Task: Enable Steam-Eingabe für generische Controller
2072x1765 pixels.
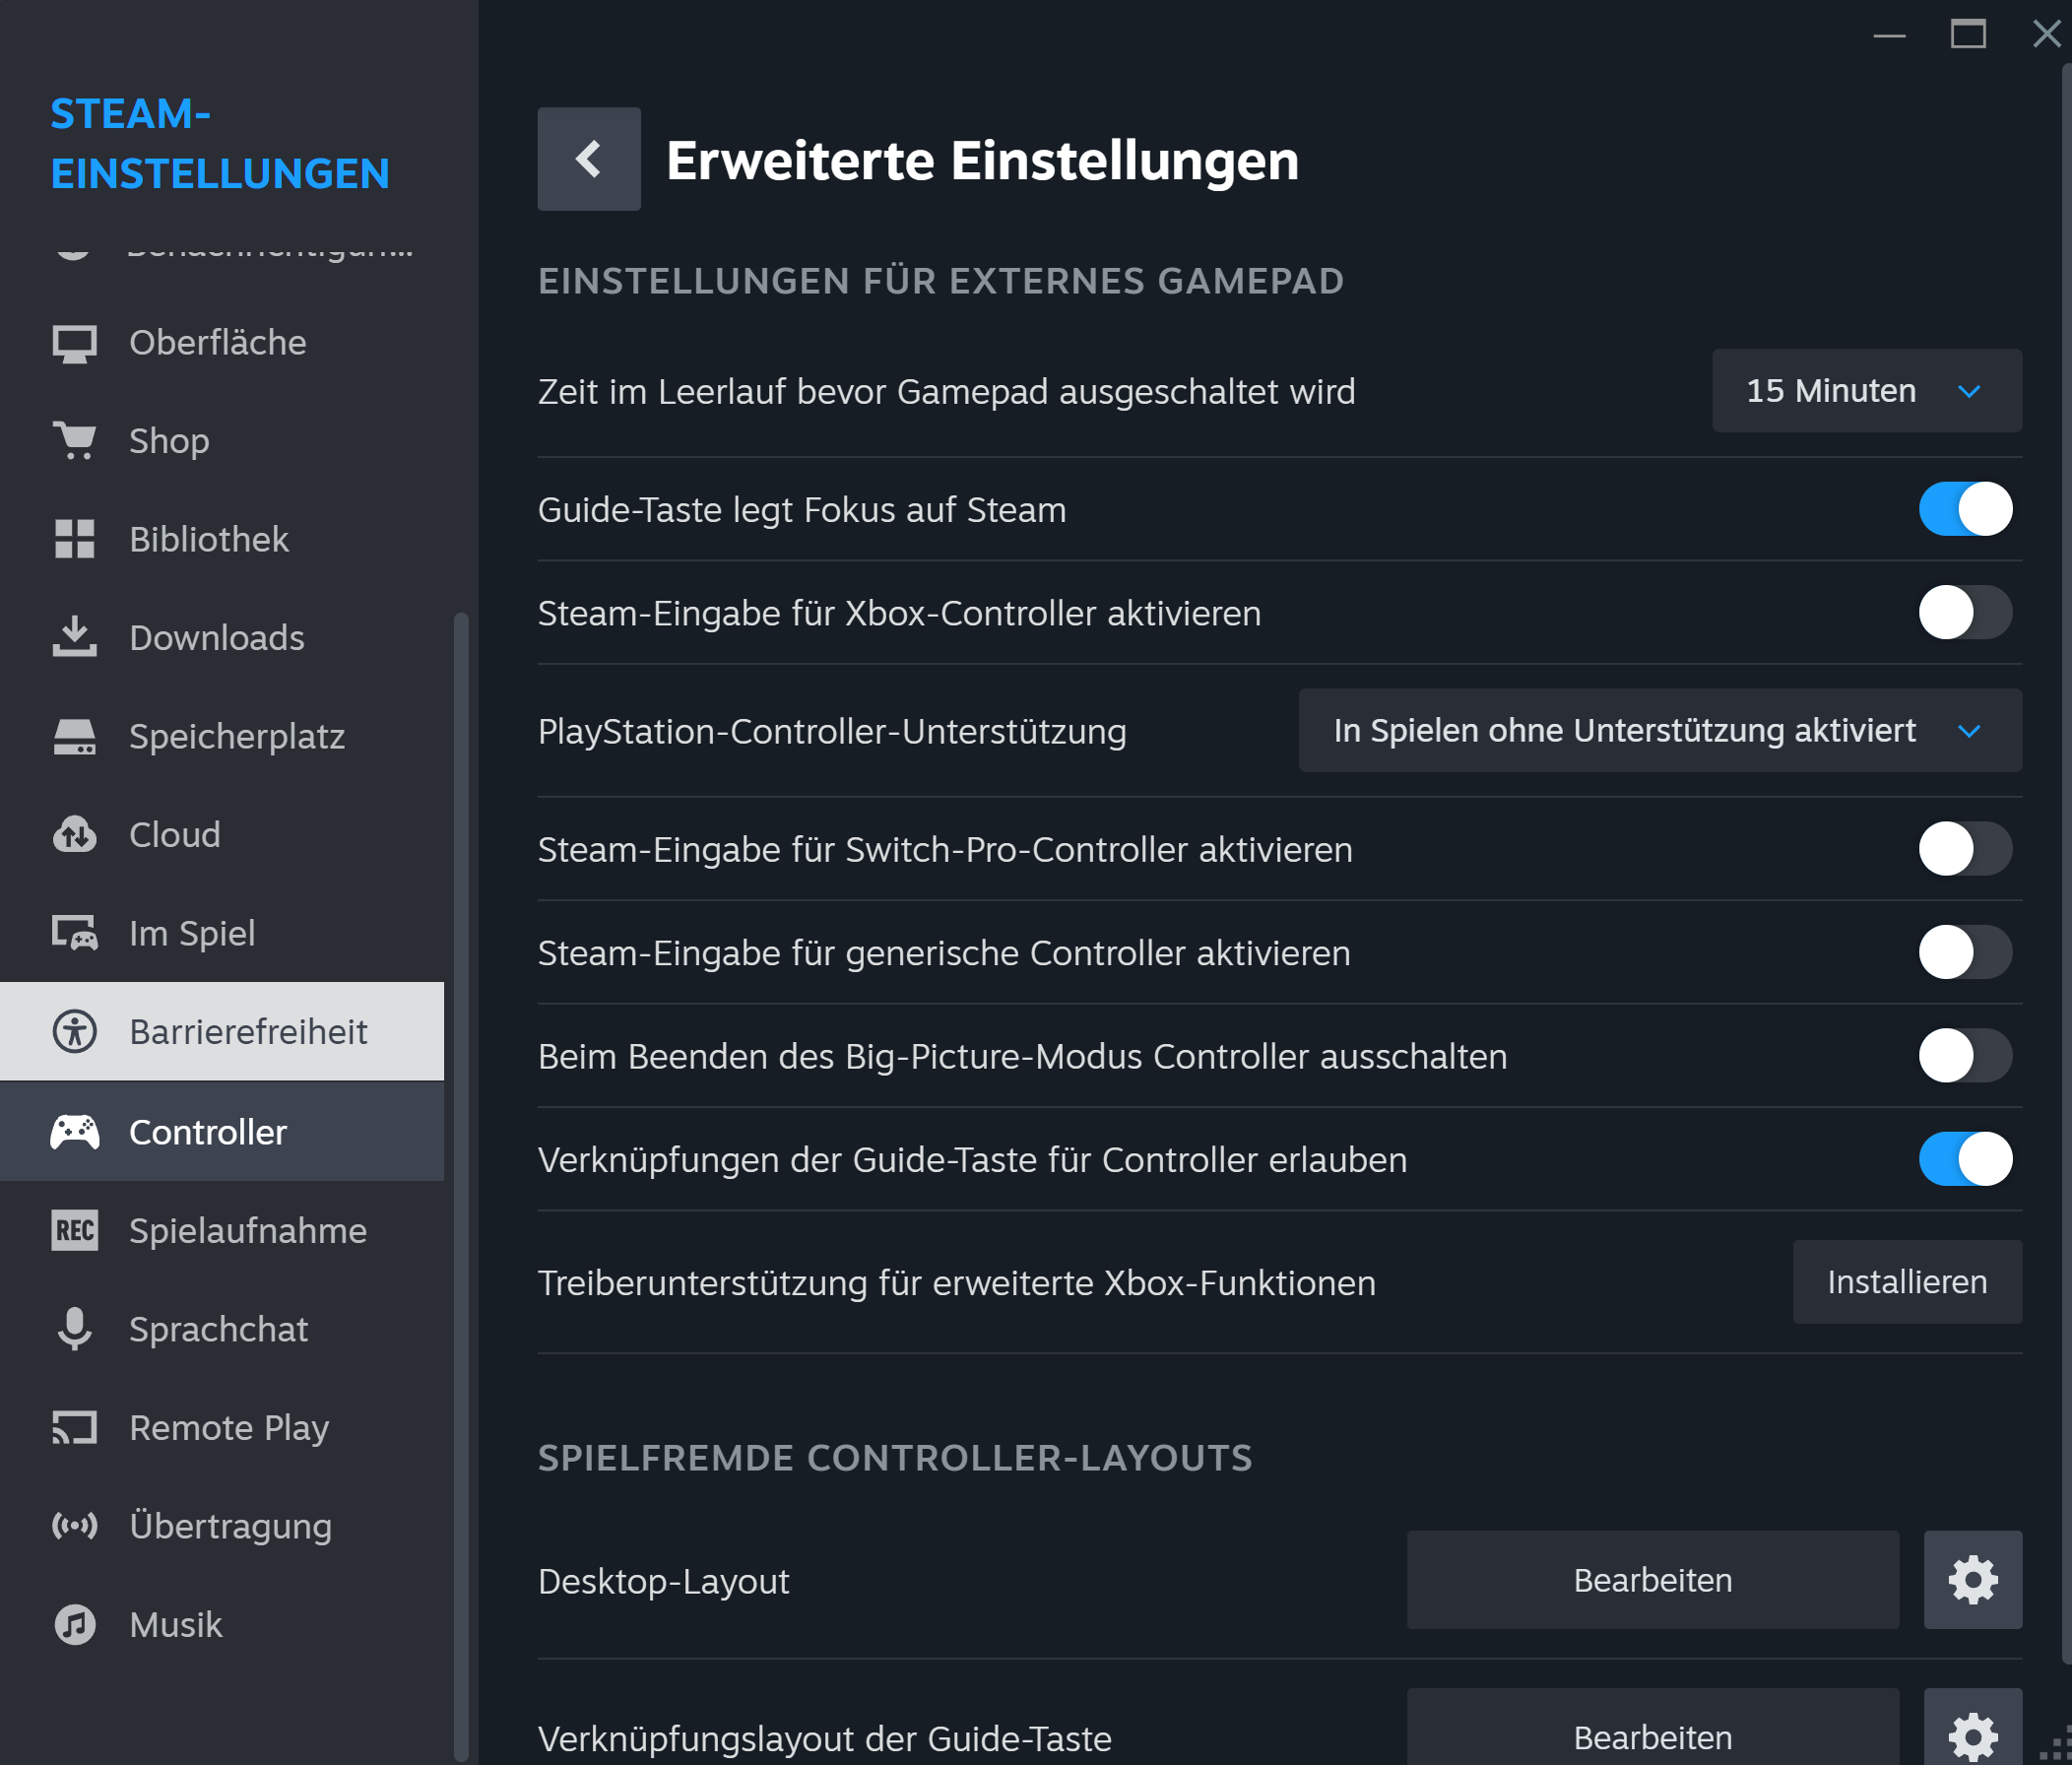Action: tap(1965, 952)
